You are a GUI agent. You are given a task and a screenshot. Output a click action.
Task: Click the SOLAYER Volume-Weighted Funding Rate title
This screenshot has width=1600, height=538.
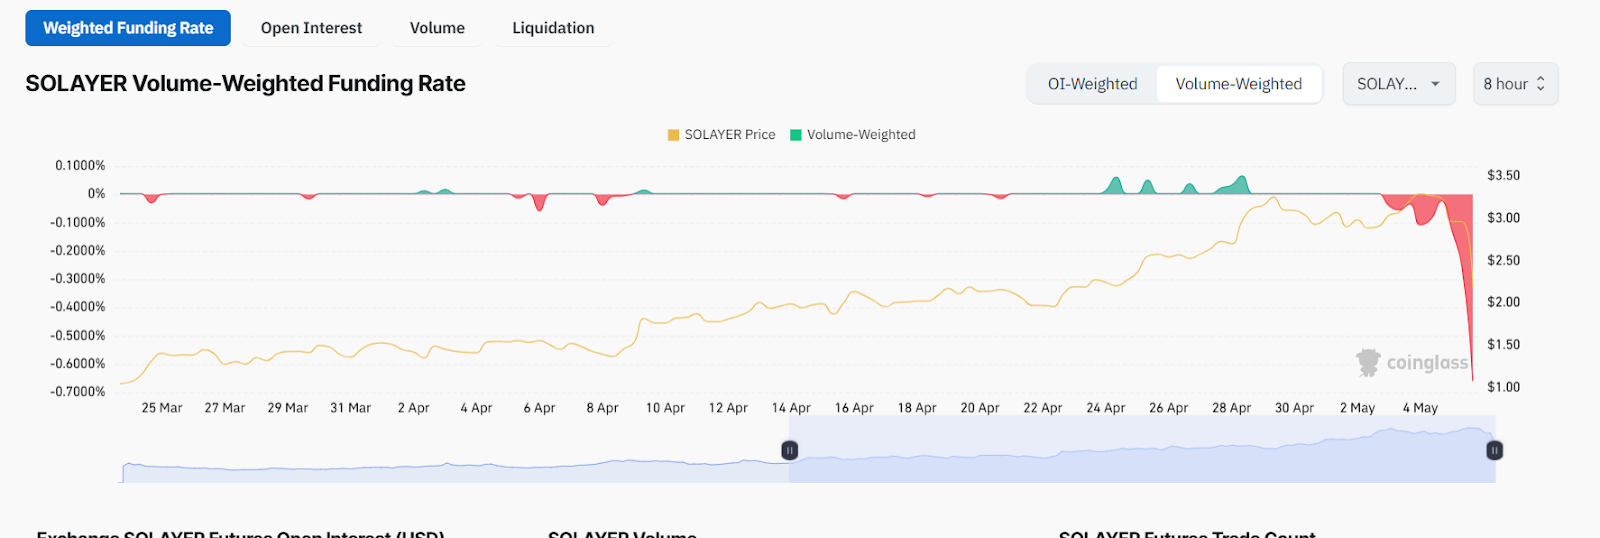[x=245, y=84]
